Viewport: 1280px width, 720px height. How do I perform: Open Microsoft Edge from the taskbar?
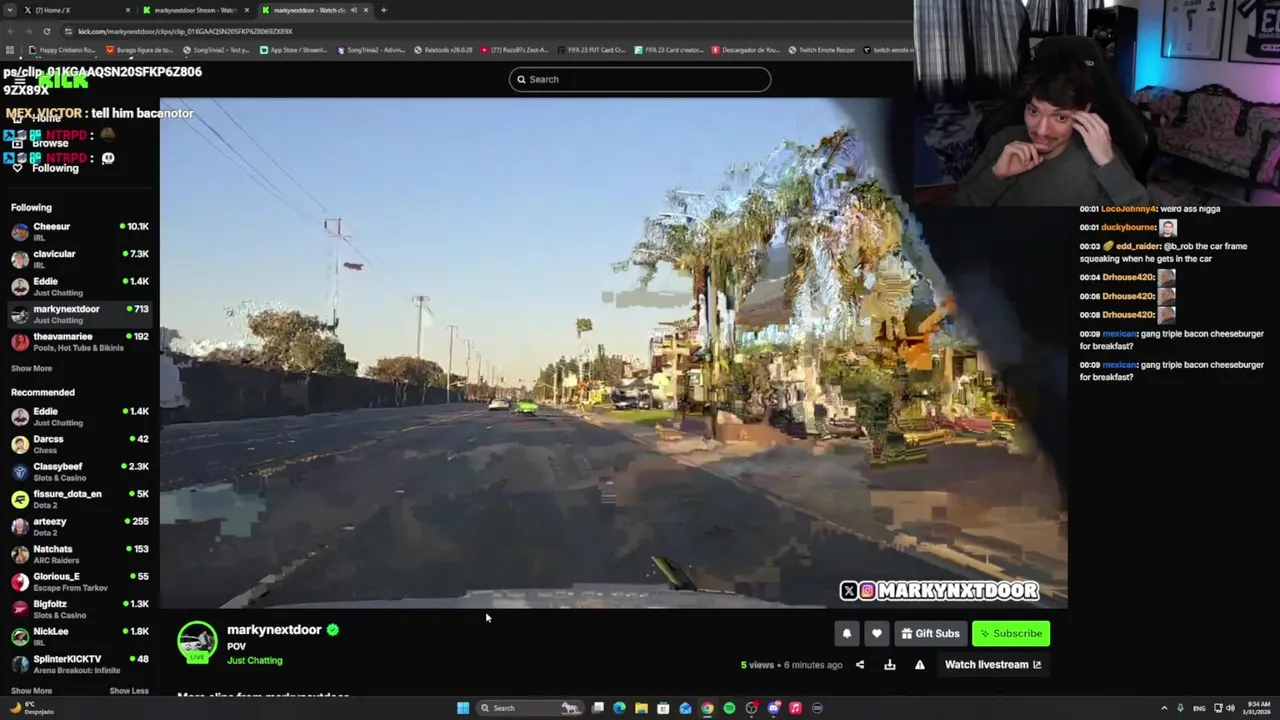pyautogui.click(x=619, y=708)
